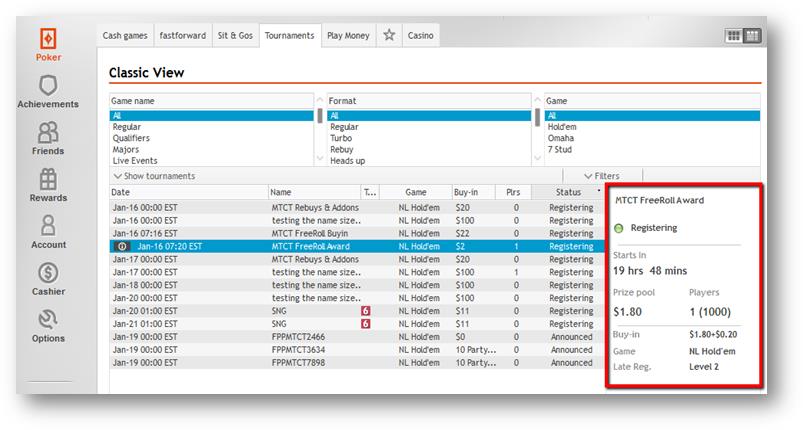Select the Jan-20 00:00 testing name size row
This screenshot has height=430, width=803.
pos(357,298)
